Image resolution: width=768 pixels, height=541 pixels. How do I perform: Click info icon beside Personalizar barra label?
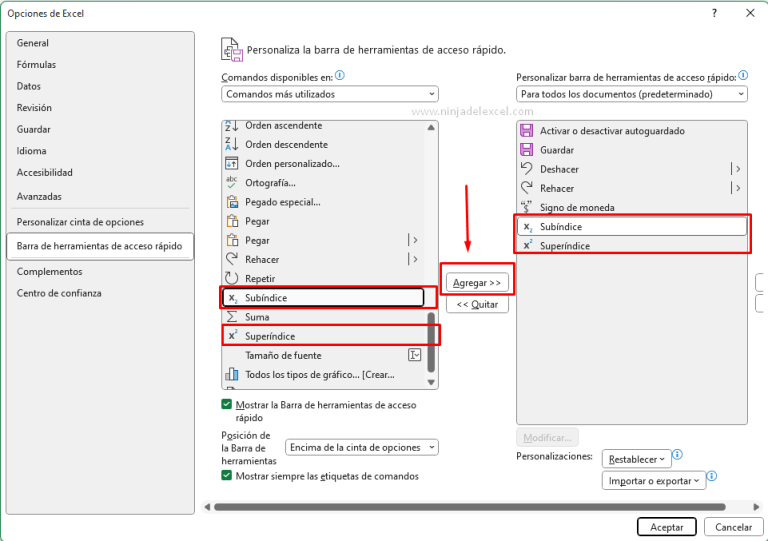[743, 75]
